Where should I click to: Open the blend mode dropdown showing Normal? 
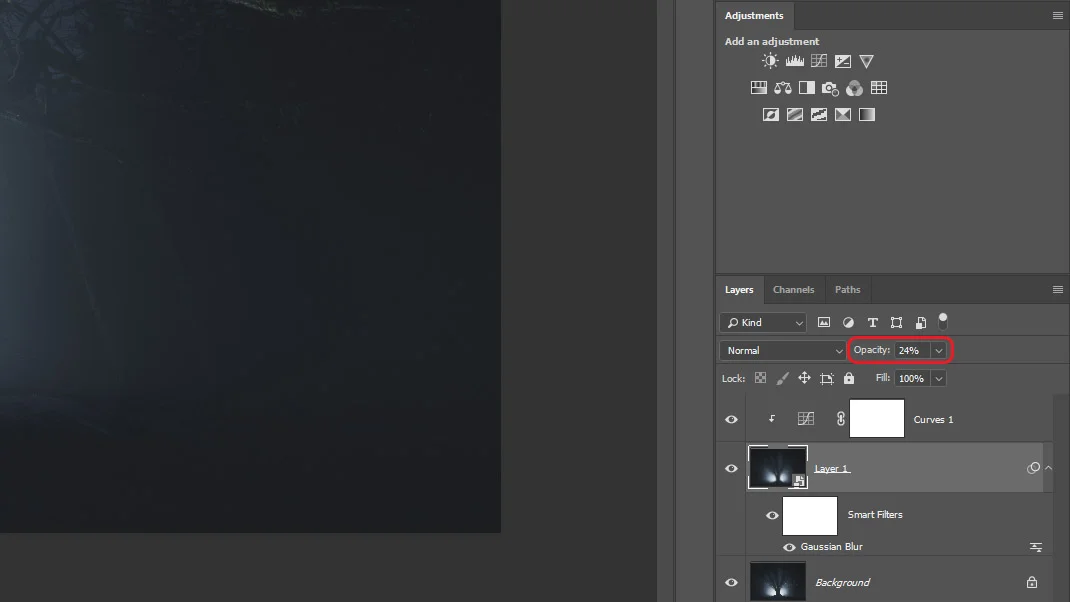coord(780,351)
